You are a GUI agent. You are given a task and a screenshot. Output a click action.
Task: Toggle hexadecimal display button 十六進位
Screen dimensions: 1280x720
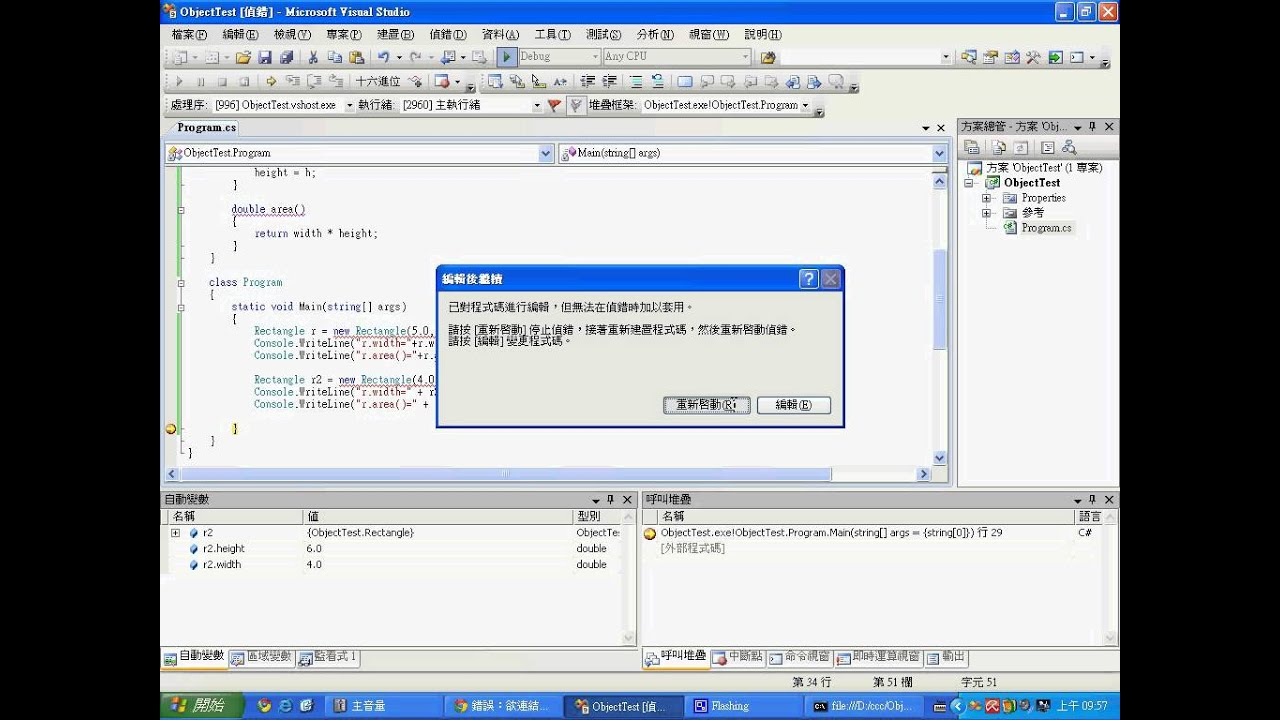(377, 82)
